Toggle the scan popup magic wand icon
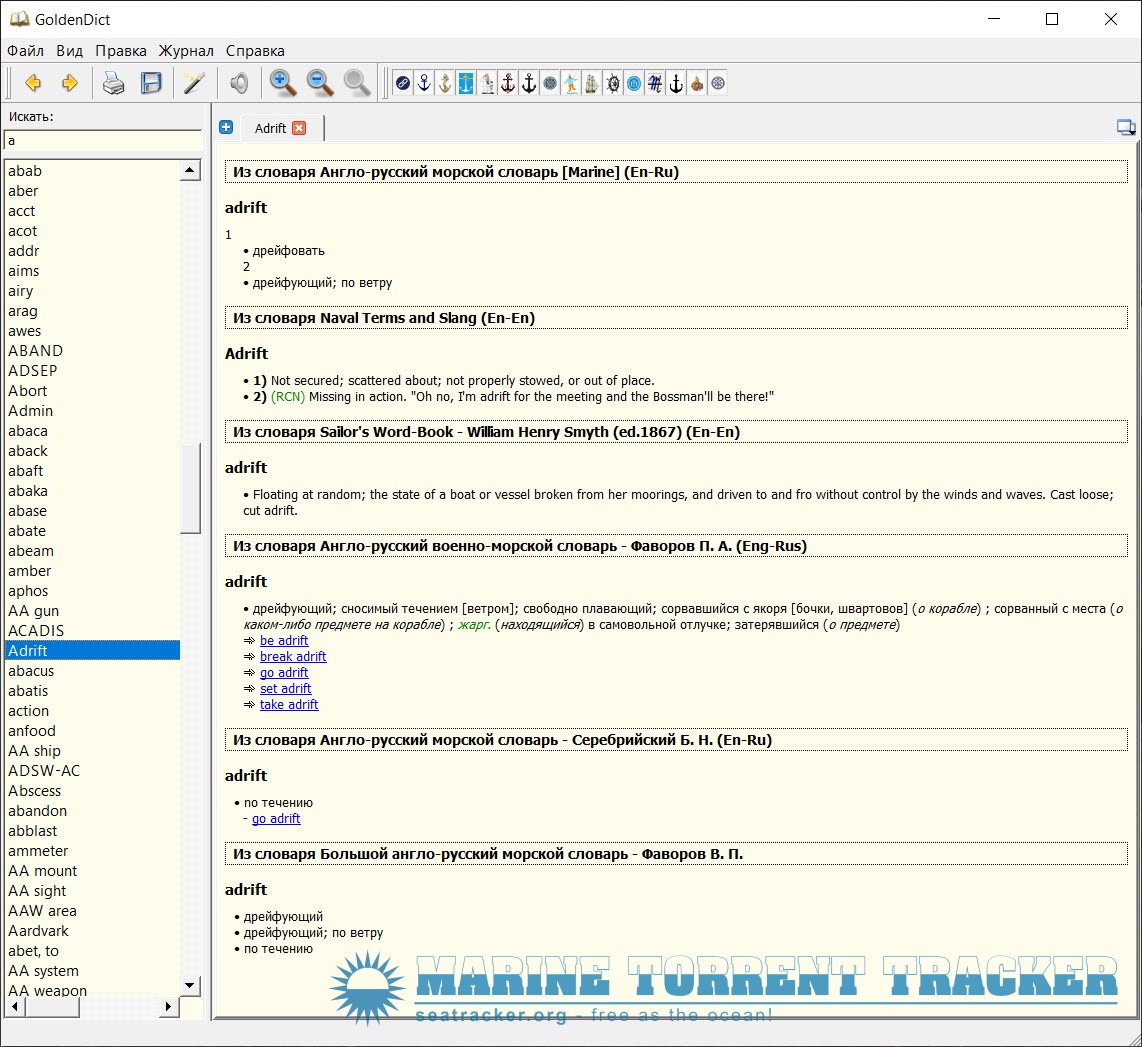Viewport: 1142px width, 1047px height. coord(194,83)
